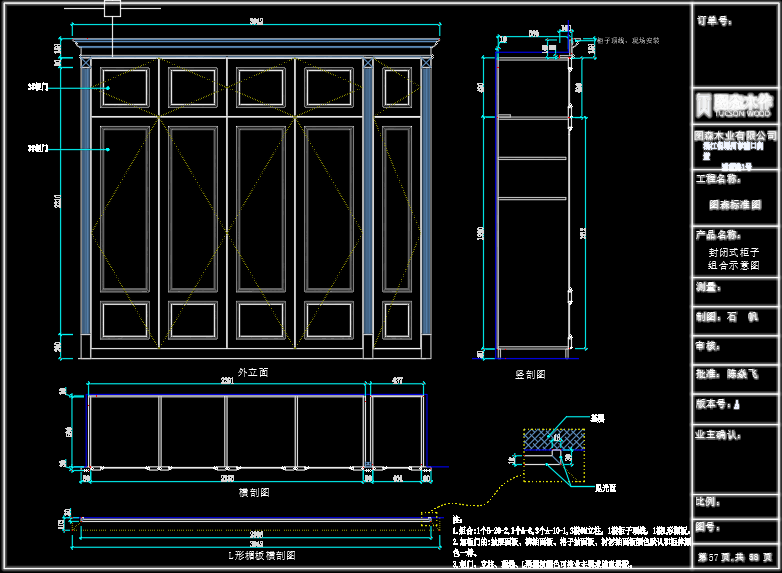Click the 测量 field in title block
This screenshot has height=573, width=782.
(736, 288)
